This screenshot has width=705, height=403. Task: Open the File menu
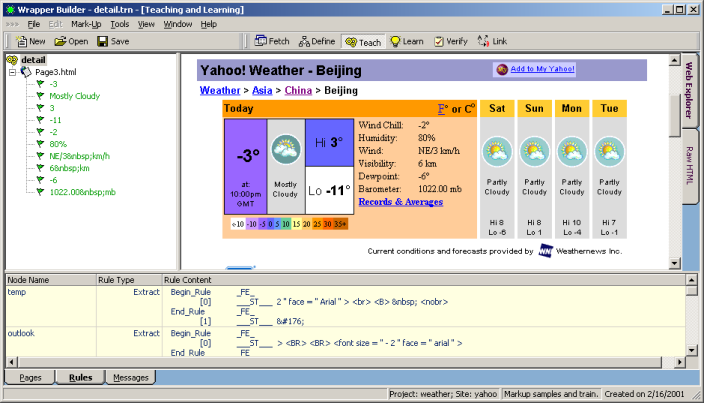pos(34,24)
